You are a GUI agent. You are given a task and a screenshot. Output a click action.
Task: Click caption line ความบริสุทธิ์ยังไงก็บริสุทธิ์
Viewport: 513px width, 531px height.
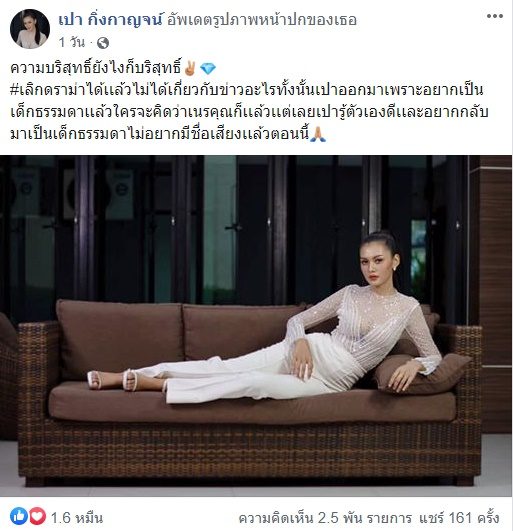(x=96, y=68)
